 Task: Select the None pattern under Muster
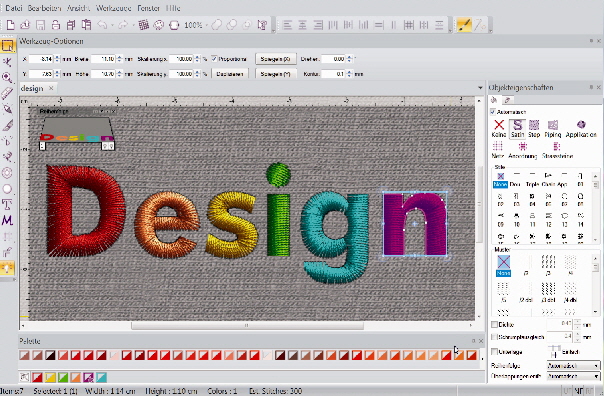click(x=503, y=266)
